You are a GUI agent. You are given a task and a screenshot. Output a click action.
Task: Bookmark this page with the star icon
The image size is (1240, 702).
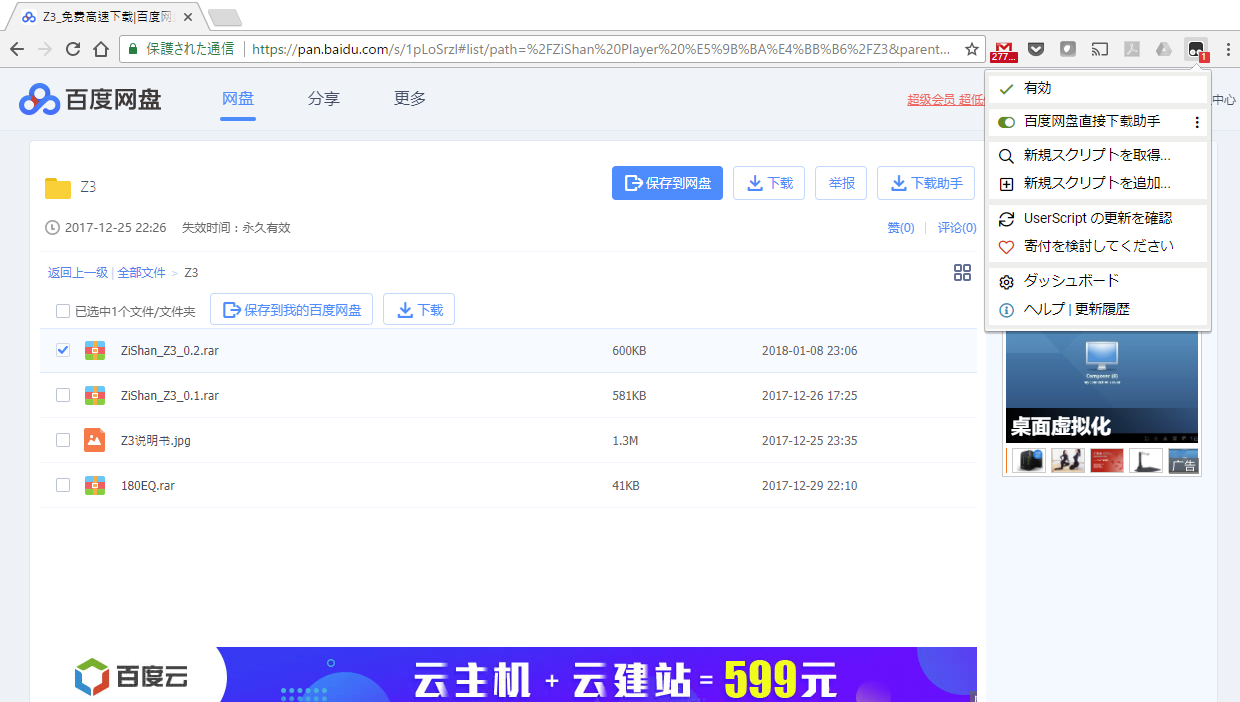[x=971, y=49]
